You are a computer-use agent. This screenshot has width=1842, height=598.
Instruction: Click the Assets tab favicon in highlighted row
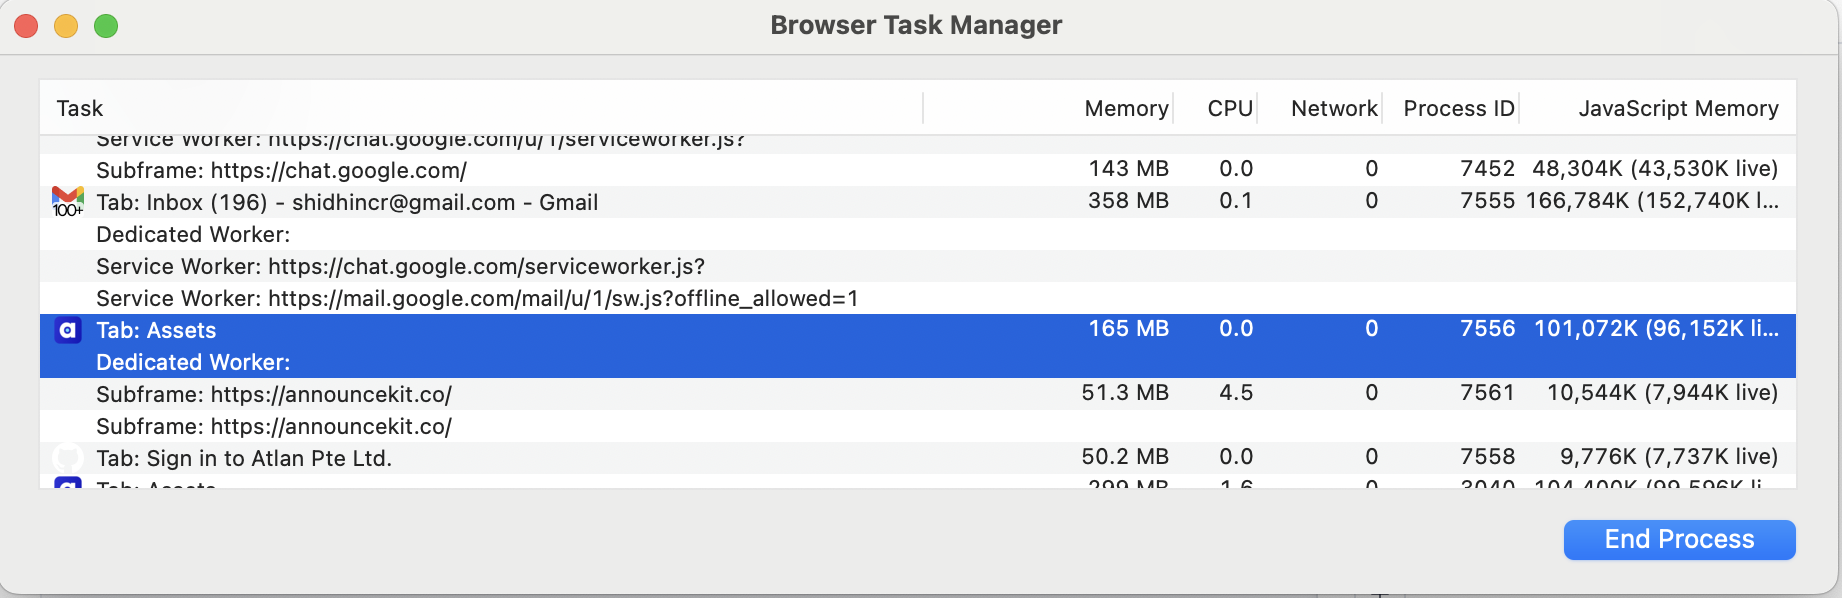[68, 330]
